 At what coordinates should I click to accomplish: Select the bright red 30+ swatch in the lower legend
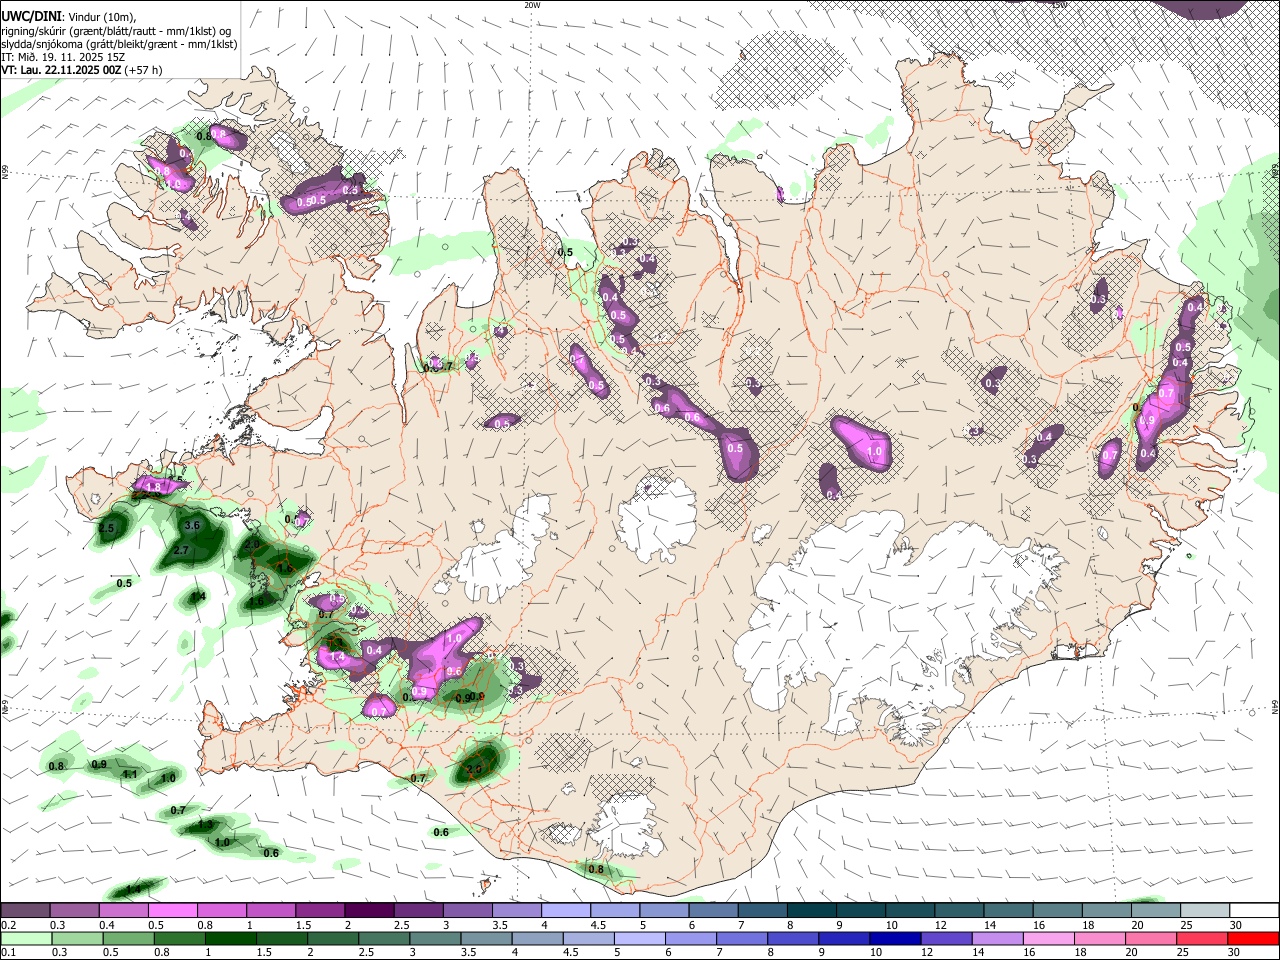click(1254, 939)
